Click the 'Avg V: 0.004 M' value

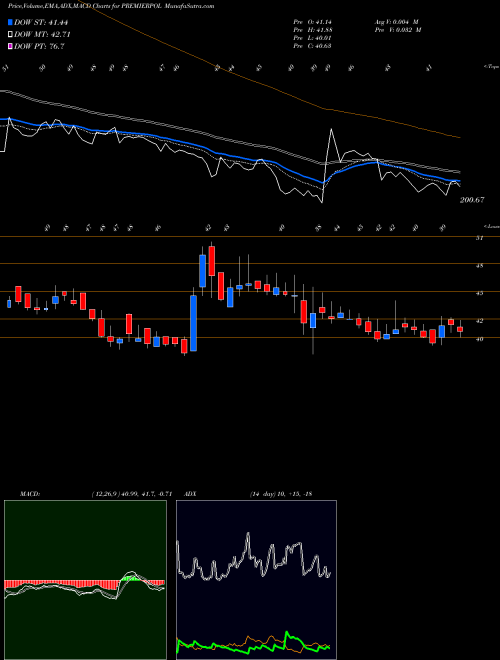pyautogui.click(x=396, y=22)
